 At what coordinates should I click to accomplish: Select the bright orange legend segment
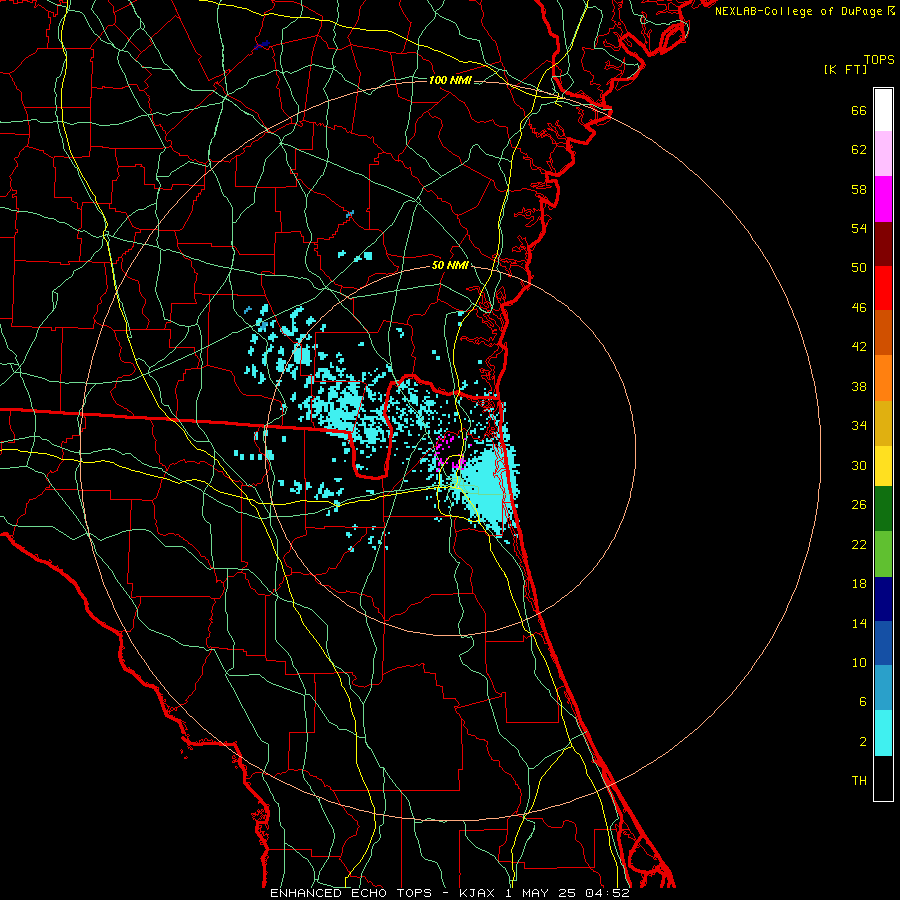(x=883, y=378)
